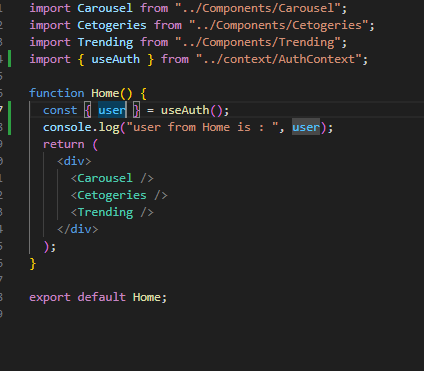Click console in the console.log statement
This screenshot has height=371, width=424.
point(67,127)
